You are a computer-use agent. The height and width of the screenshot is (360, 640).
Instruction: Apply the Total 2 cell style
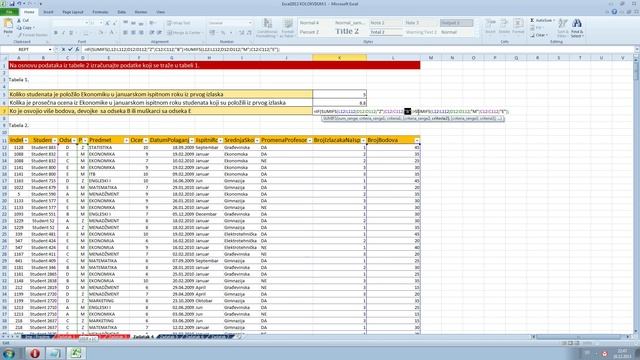coord(385,32)
